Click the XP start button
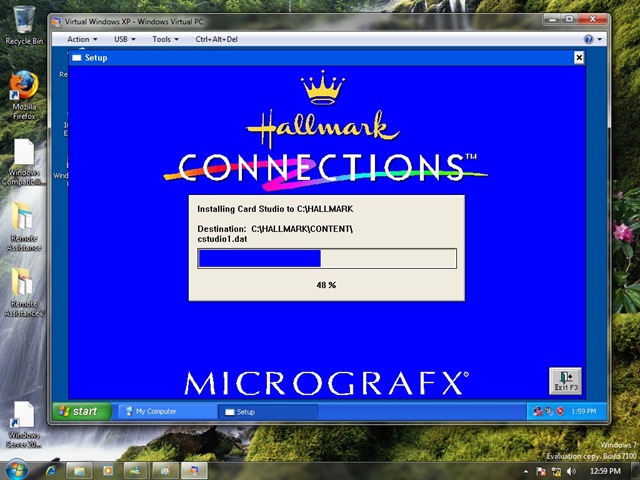This screenshot has height=480, width=640. (x=79, y=411)
